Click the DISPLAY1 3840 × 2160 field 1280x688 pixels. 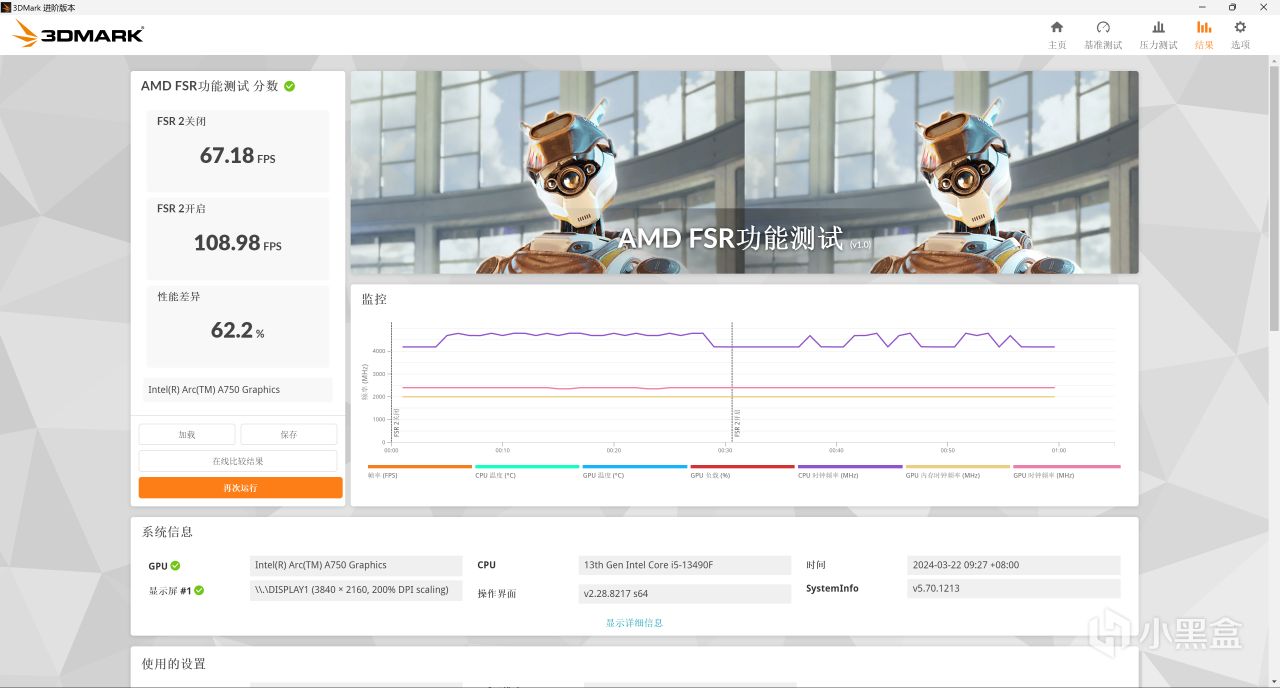coord(356,590)
